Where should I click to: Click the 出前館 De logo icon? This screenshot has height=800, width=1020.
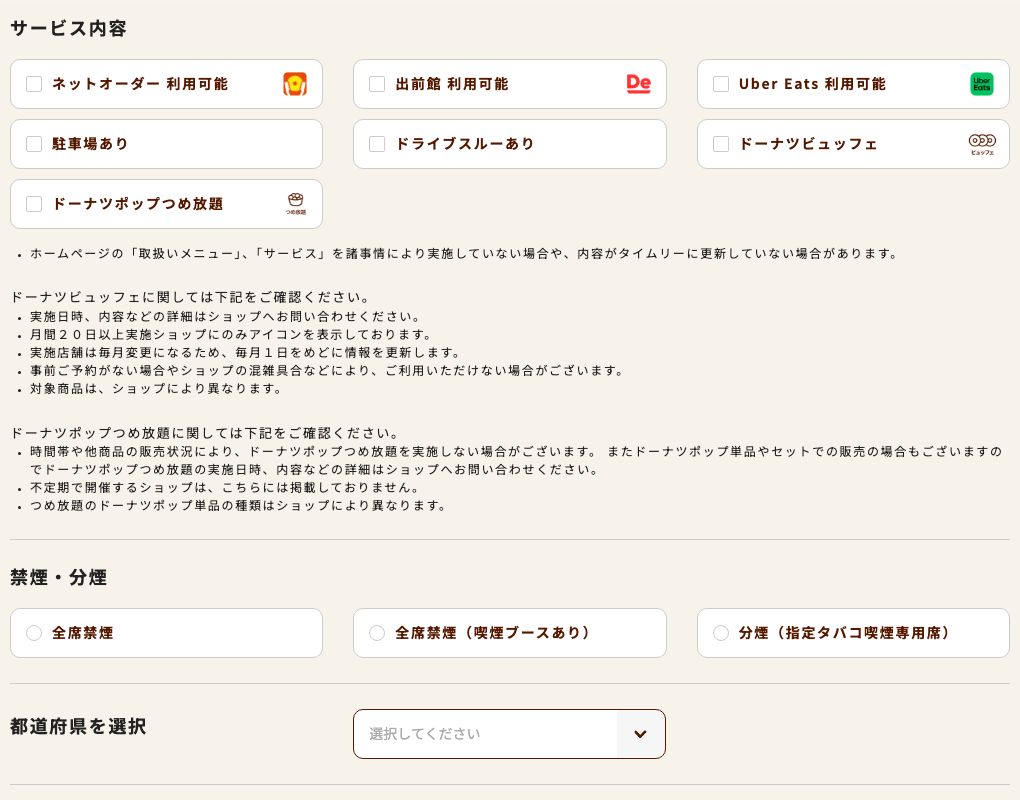(638, 83)
